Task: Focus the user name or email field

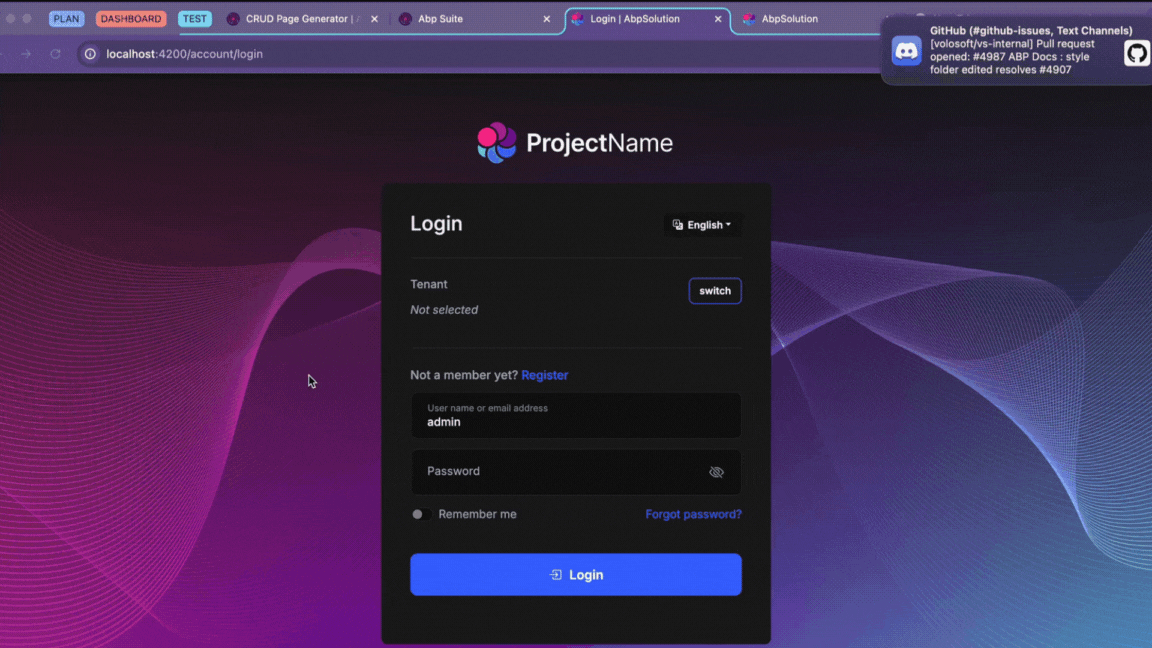Action: (576, 416)
